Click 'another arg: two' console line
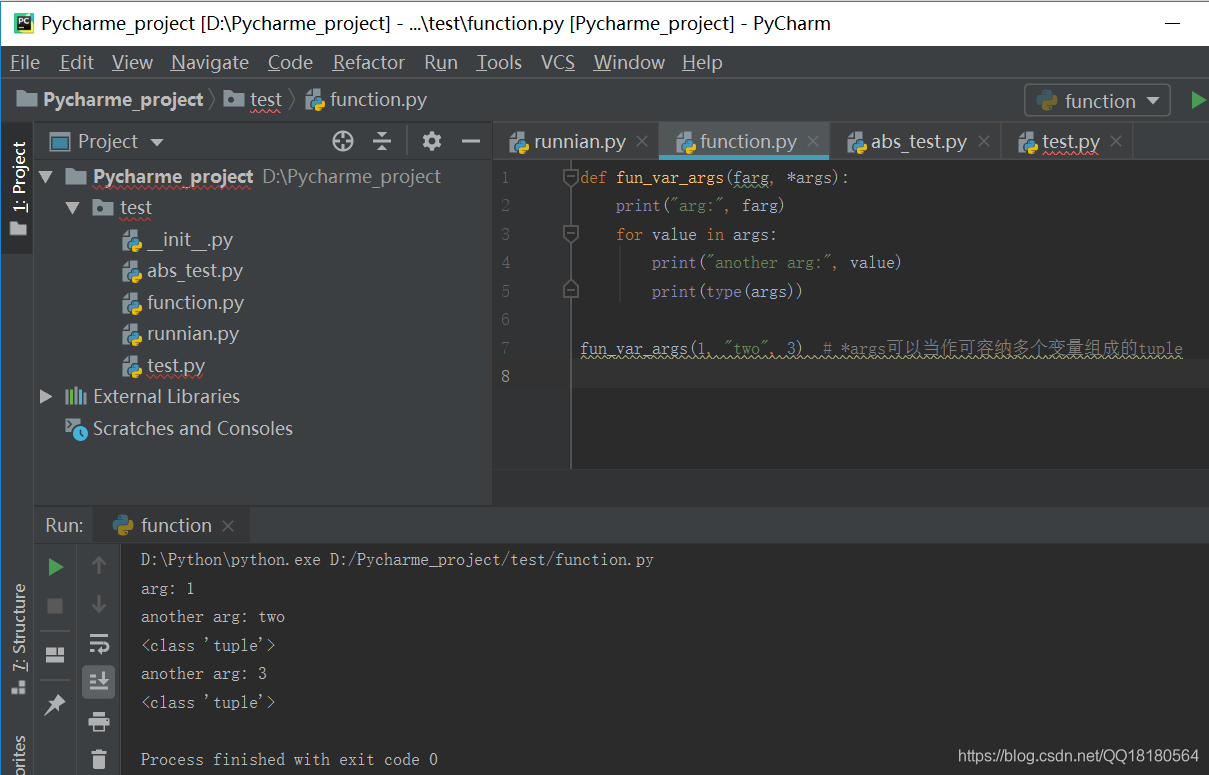 213,617
